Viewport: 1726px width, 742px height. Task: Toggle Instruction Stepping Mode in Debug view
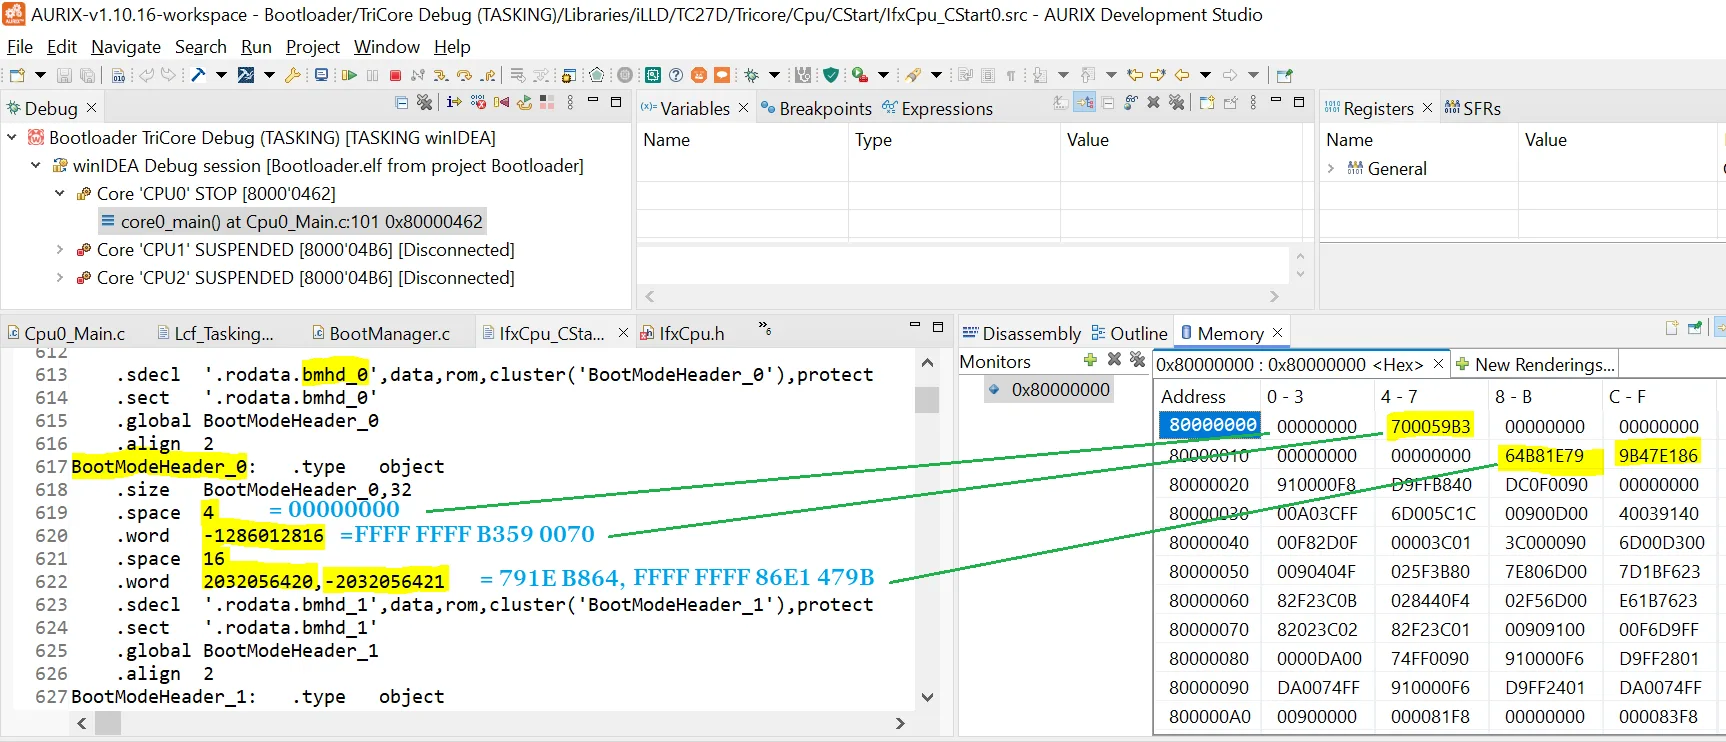click(454, 102)
